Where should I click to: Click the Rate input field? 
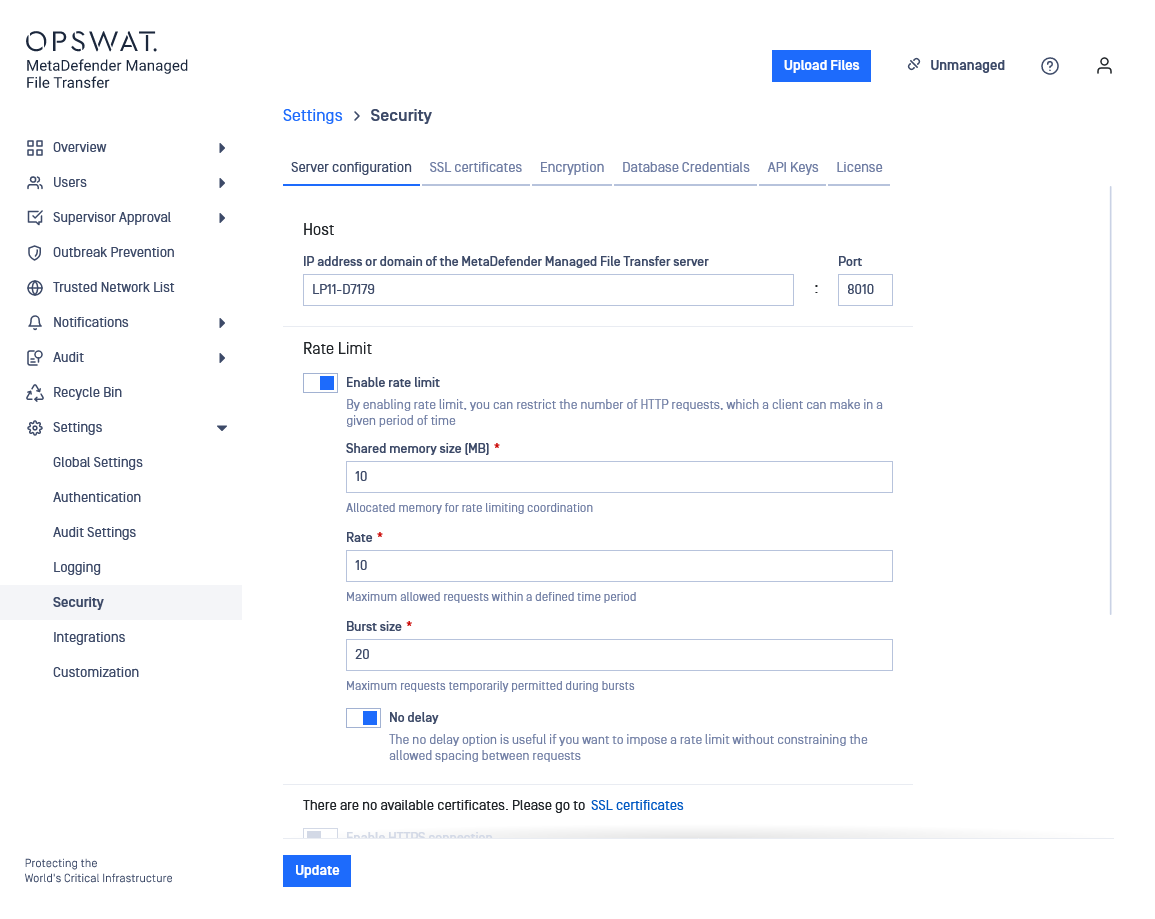pyautogui.click(x=619, y=566)
